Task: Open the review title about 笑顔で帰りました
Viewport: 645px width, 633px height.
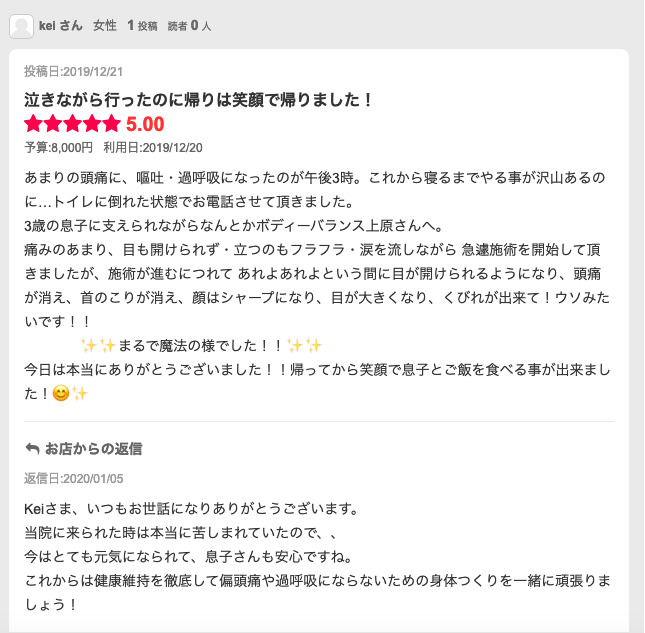Action: click(198, 100)
